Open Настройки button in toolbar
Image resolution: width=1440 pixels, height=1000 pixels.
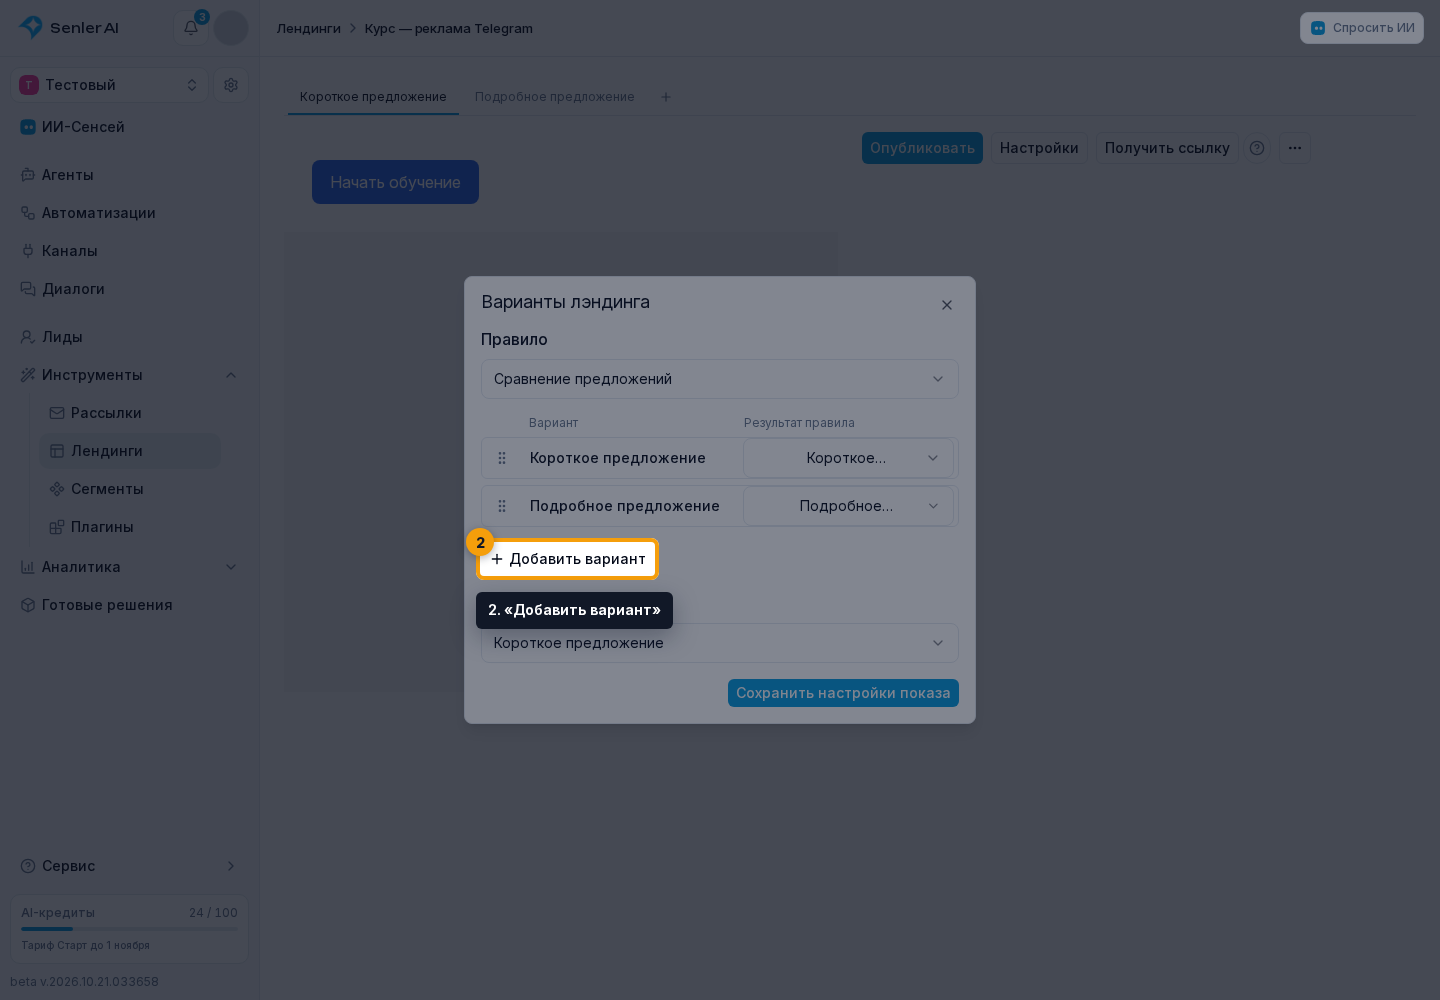[1039, 148]
